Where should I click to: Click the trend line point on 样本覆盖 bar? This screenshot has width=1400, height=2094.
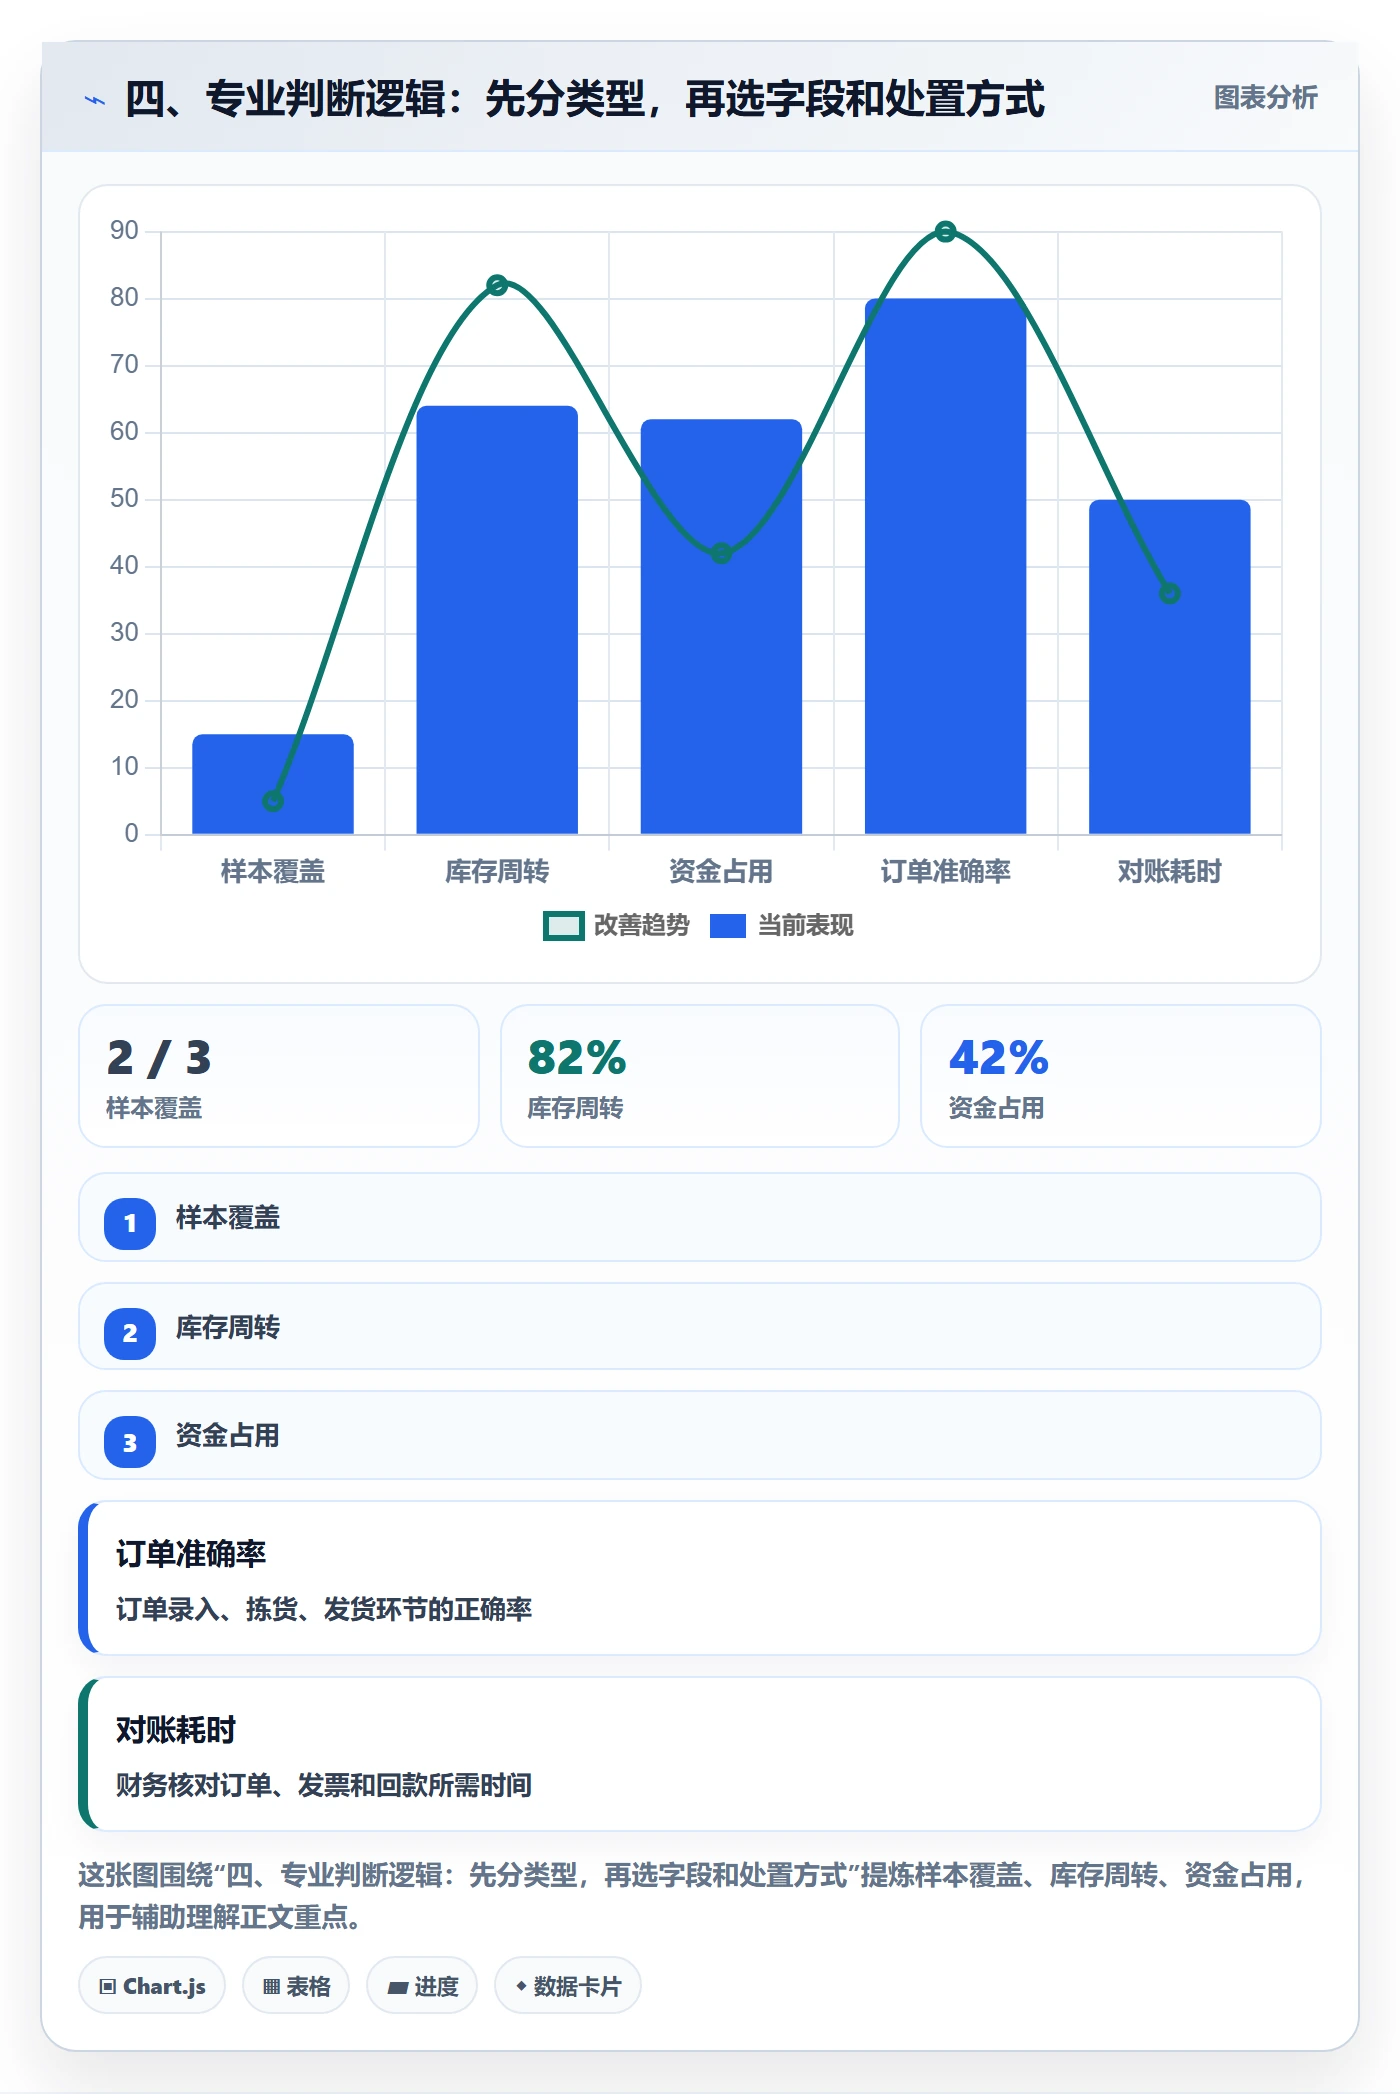click(x=273, y=801)
